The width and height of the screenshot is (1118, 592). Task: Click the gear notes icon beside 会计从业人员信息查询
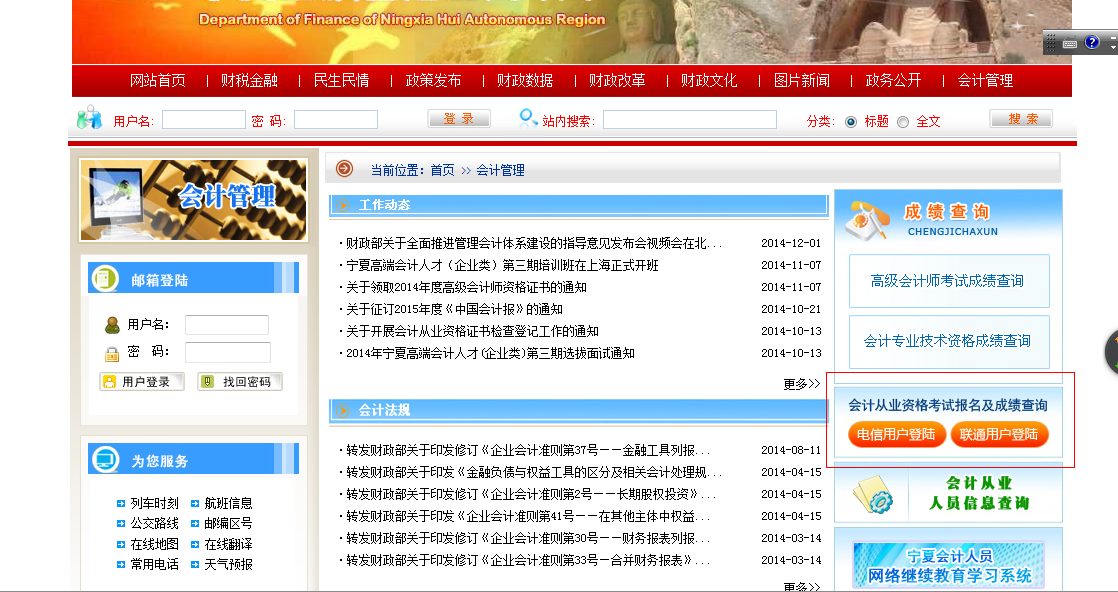pyautogui.click(x=873, y=494)
